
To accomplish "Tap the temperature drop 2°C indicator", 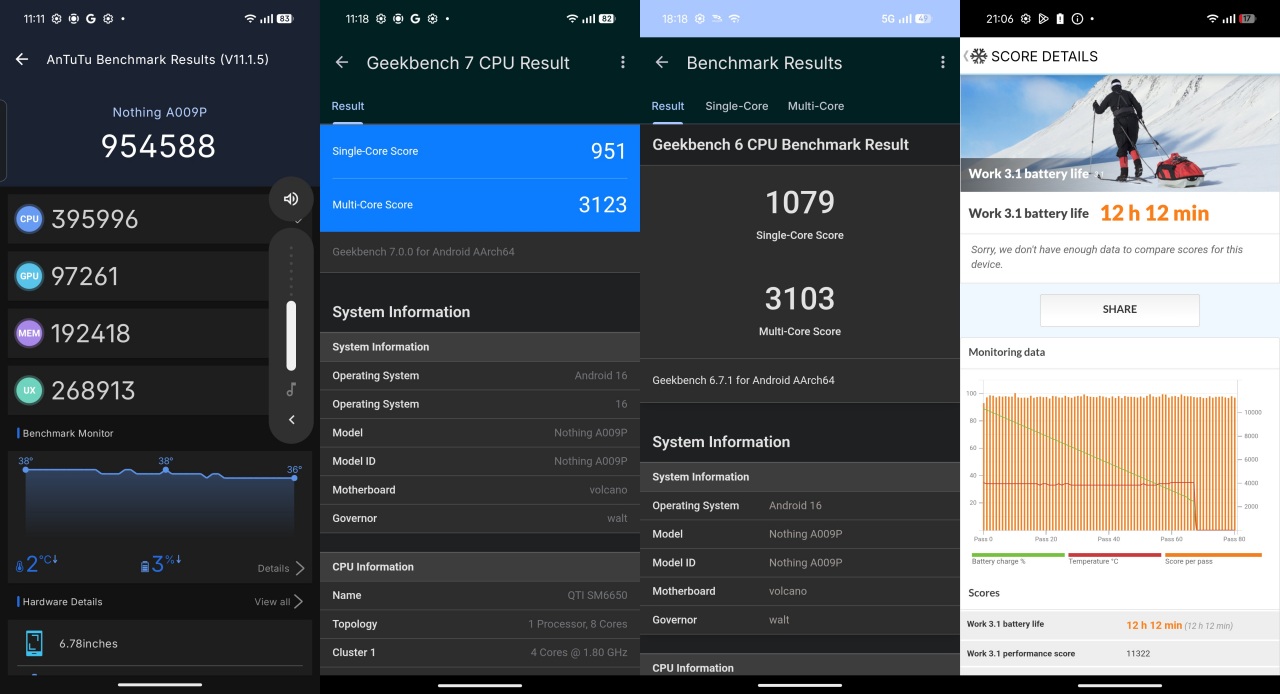I will coord(37,564).
